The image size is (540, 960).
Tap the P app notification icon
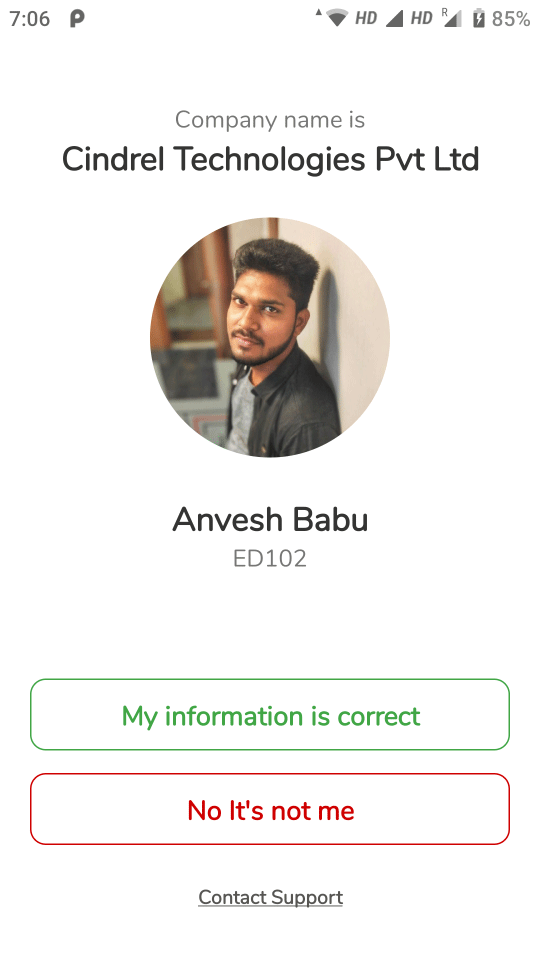(x=77, y=18)
